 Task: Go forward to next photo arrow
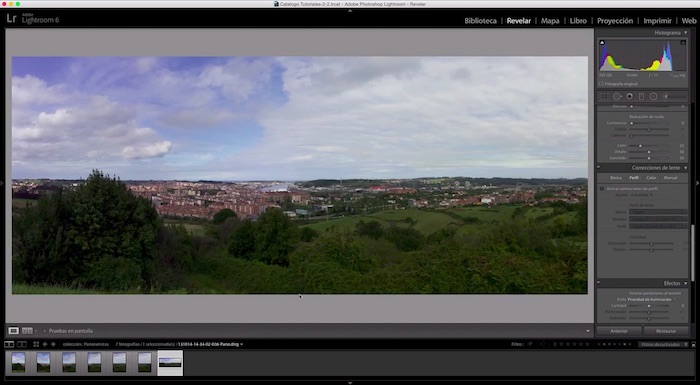pyautogui.click(x=53, y=344)
